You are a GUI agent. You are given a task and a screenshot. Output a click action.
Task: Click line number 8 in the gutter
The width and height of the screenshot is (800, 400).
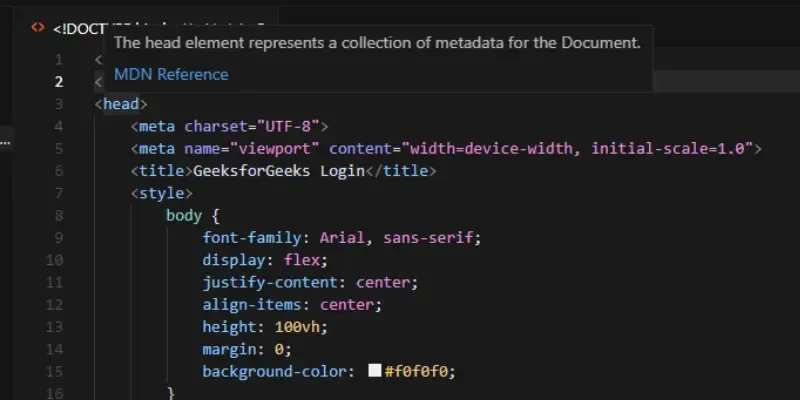[59, 215]
